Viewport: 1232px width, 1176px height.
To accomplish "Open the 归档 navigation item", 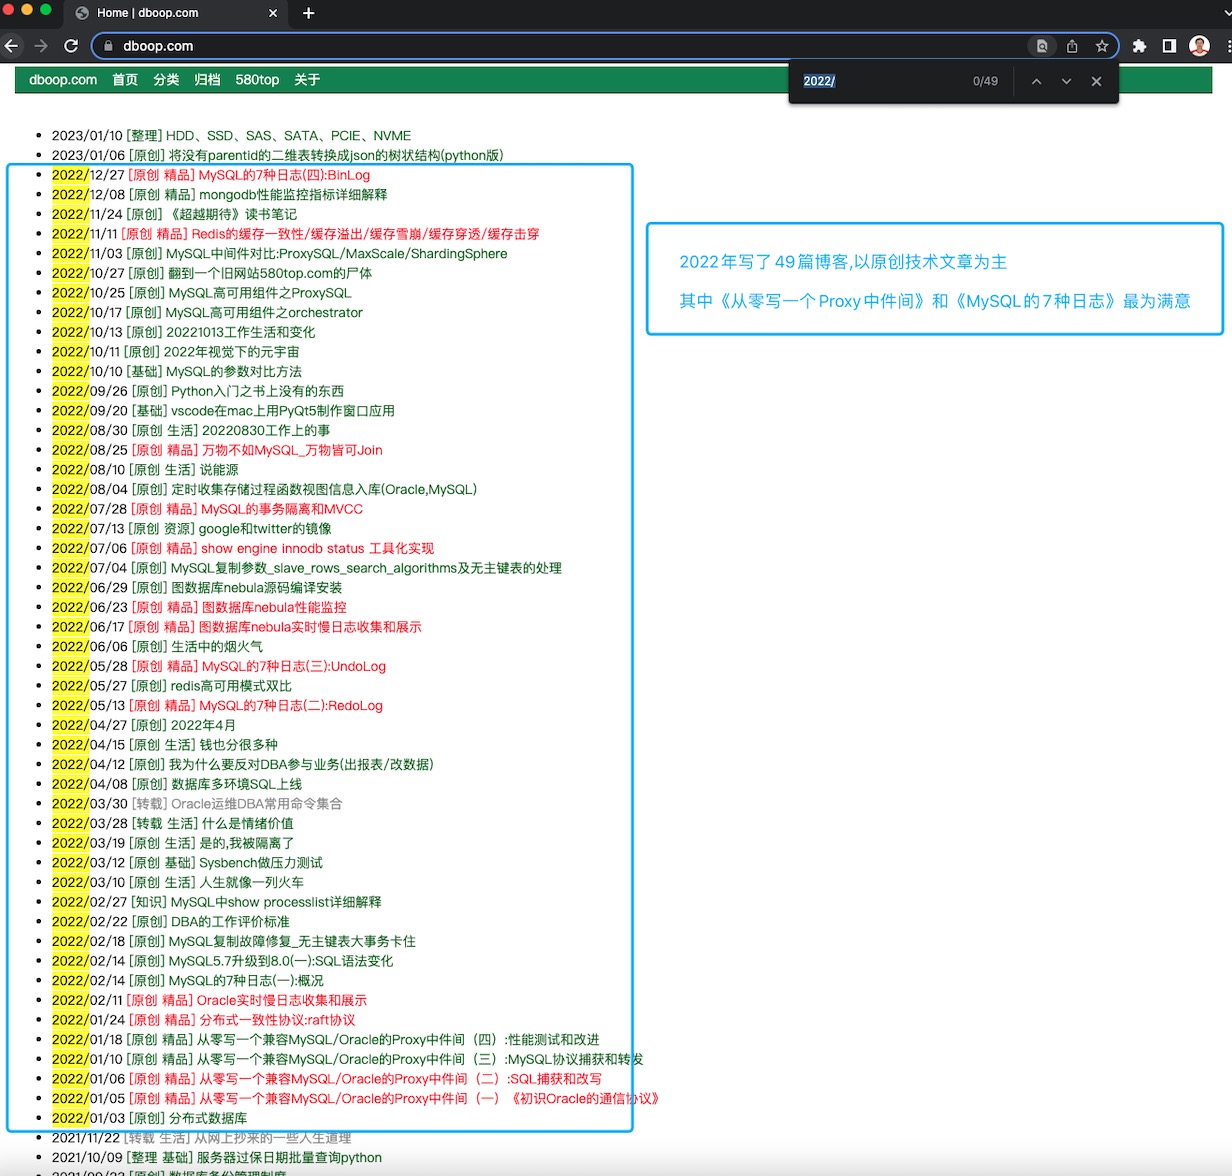I will coord(207,80).
